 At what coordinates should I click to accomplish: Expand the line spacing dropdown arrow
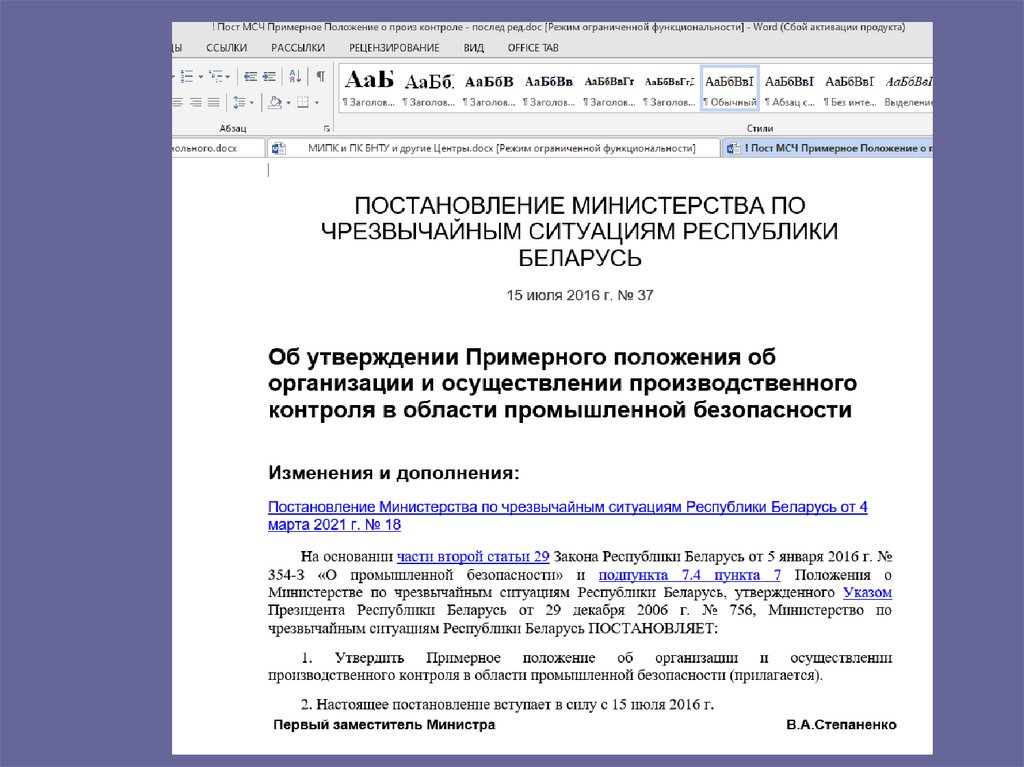point(251,102)
